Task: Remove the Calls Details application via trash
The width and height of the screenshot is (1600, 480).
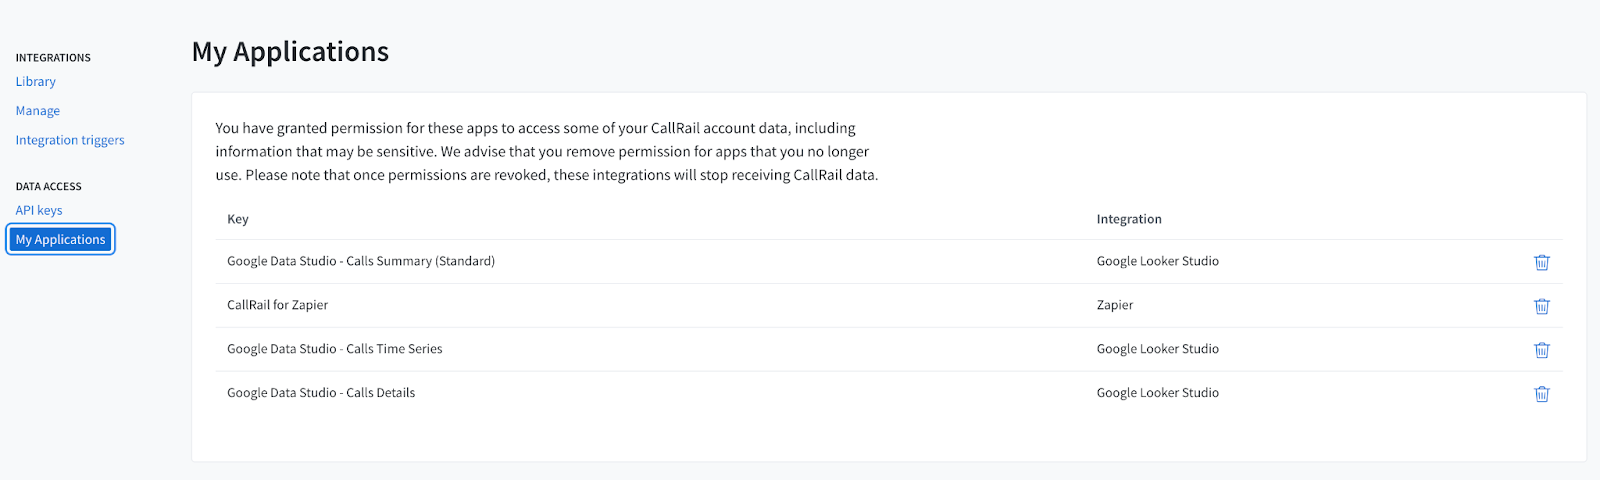Action: pyautogui.click(x=1542, y=394)
